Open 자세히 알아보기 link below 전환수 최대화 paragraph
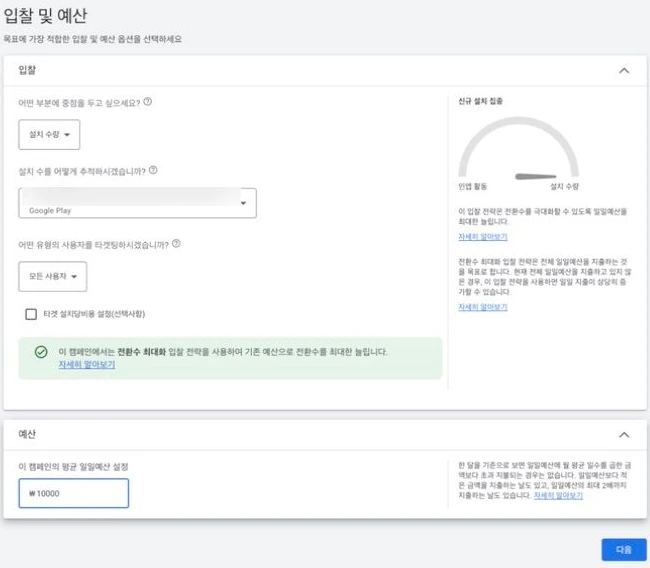 483,307
